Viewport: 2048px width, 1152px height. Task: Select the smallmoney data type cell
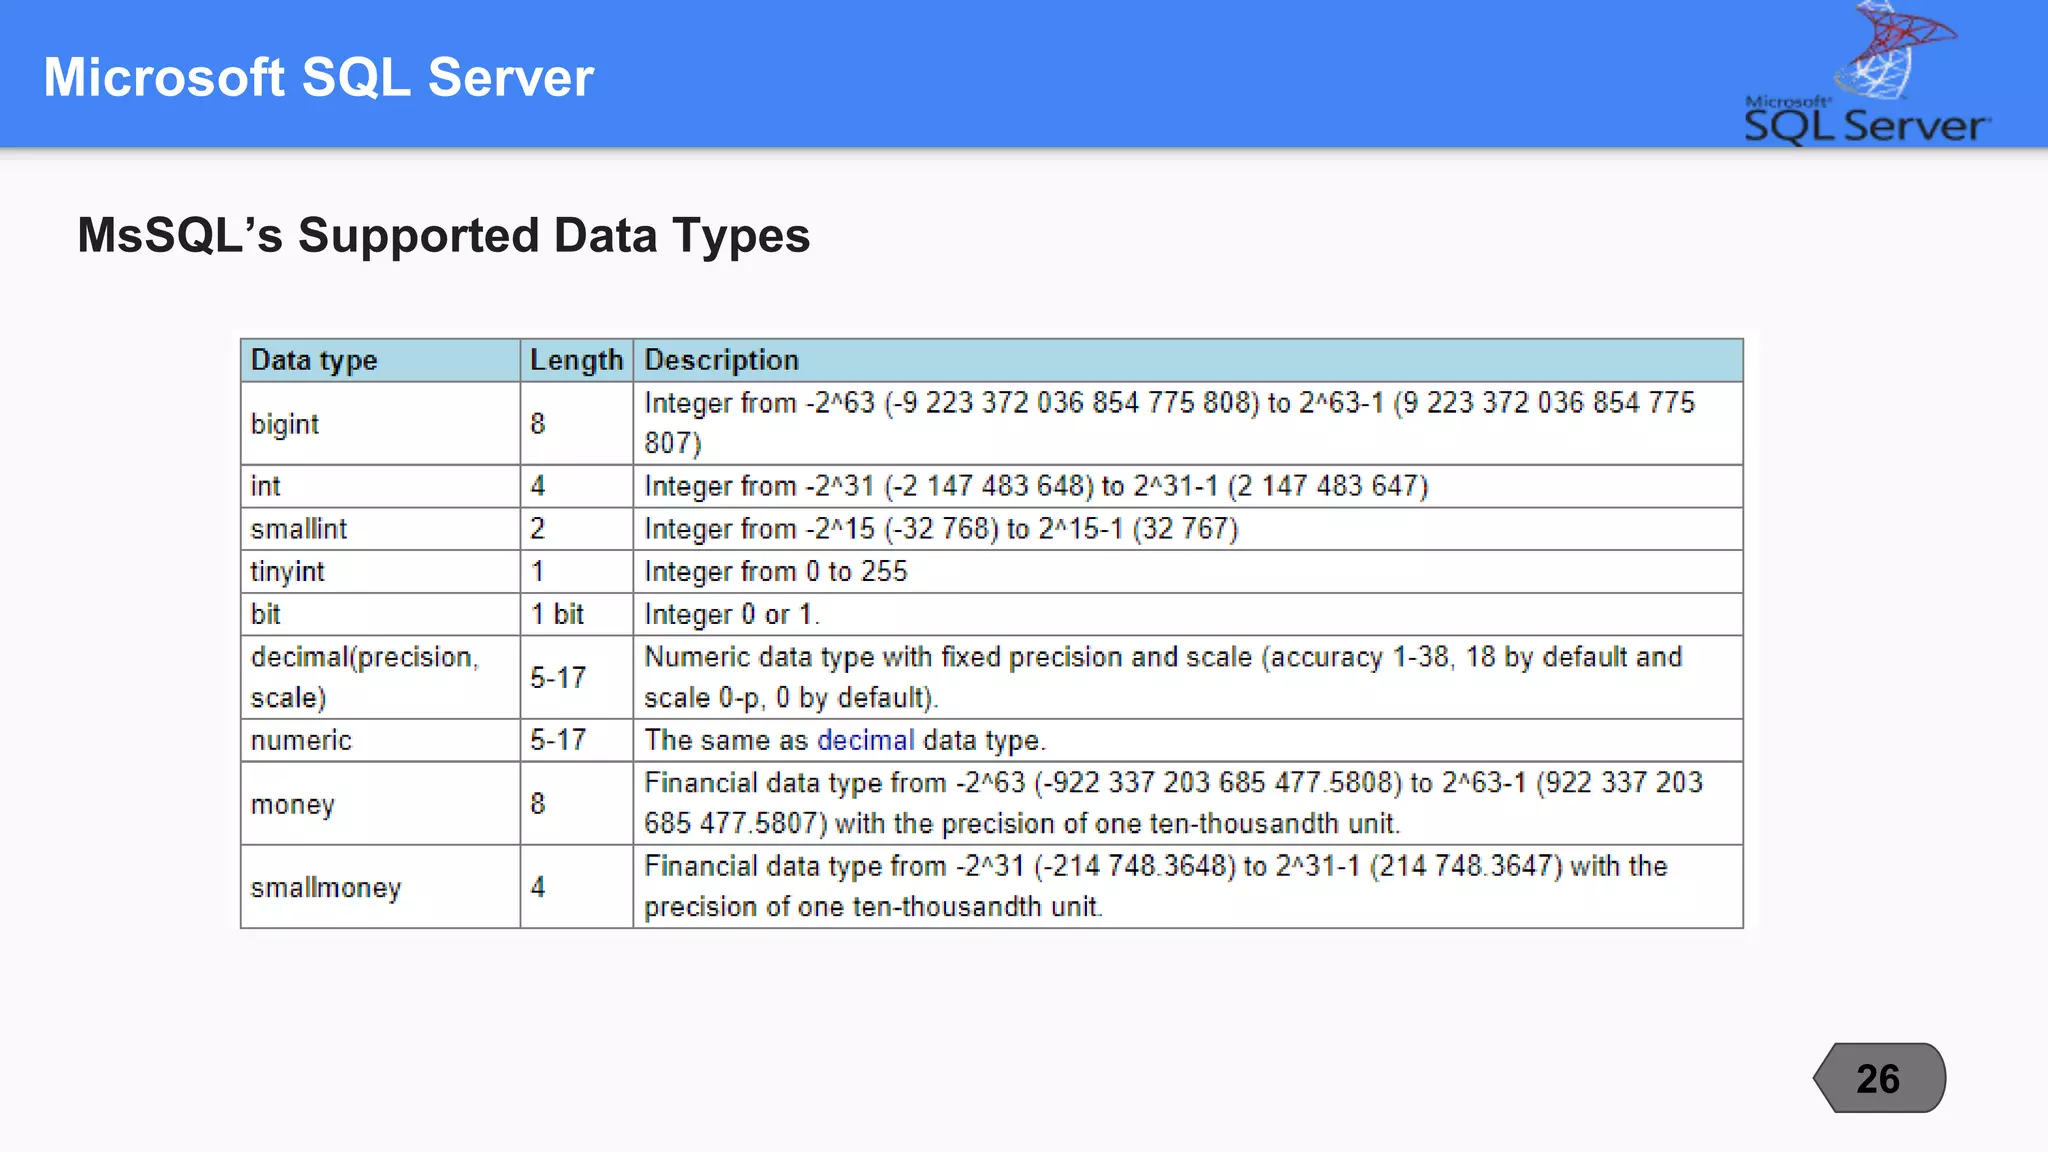(x=326, y=887)
